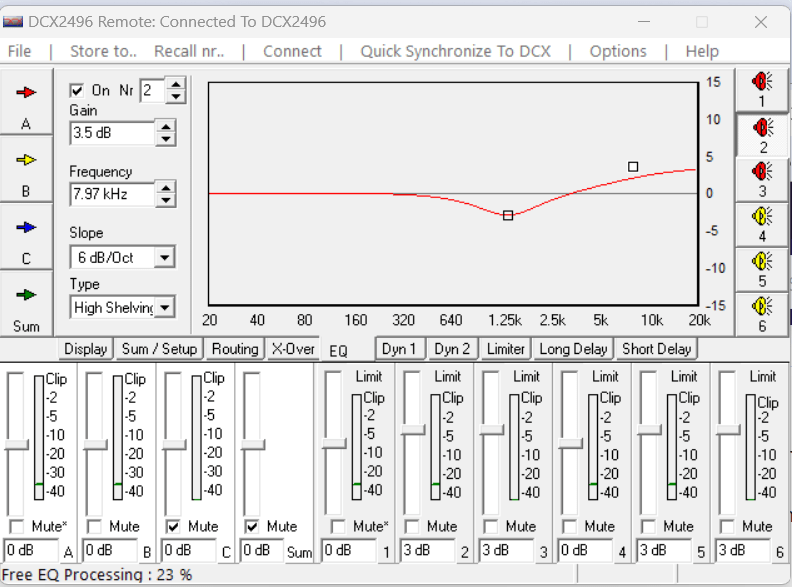Click the Gain 3.5 dB field

[x=112, y=133]
